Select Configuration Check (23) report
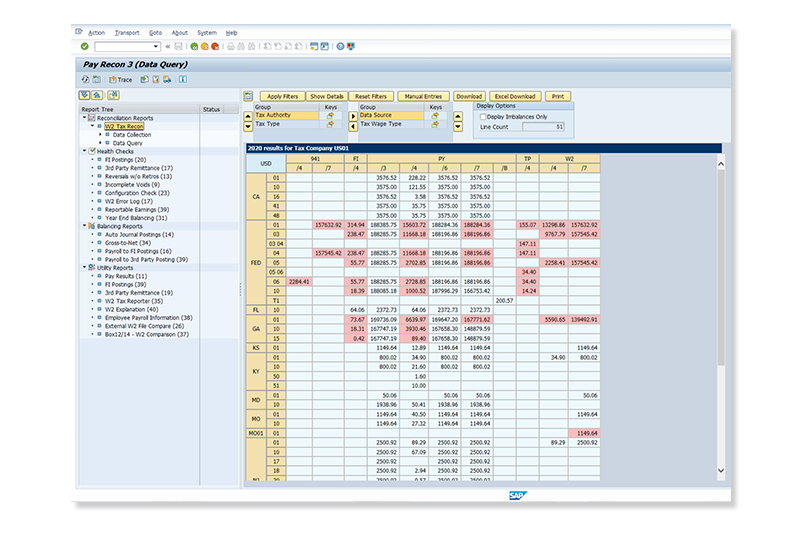Screen dimensions: 800x534 click(137, 193)
